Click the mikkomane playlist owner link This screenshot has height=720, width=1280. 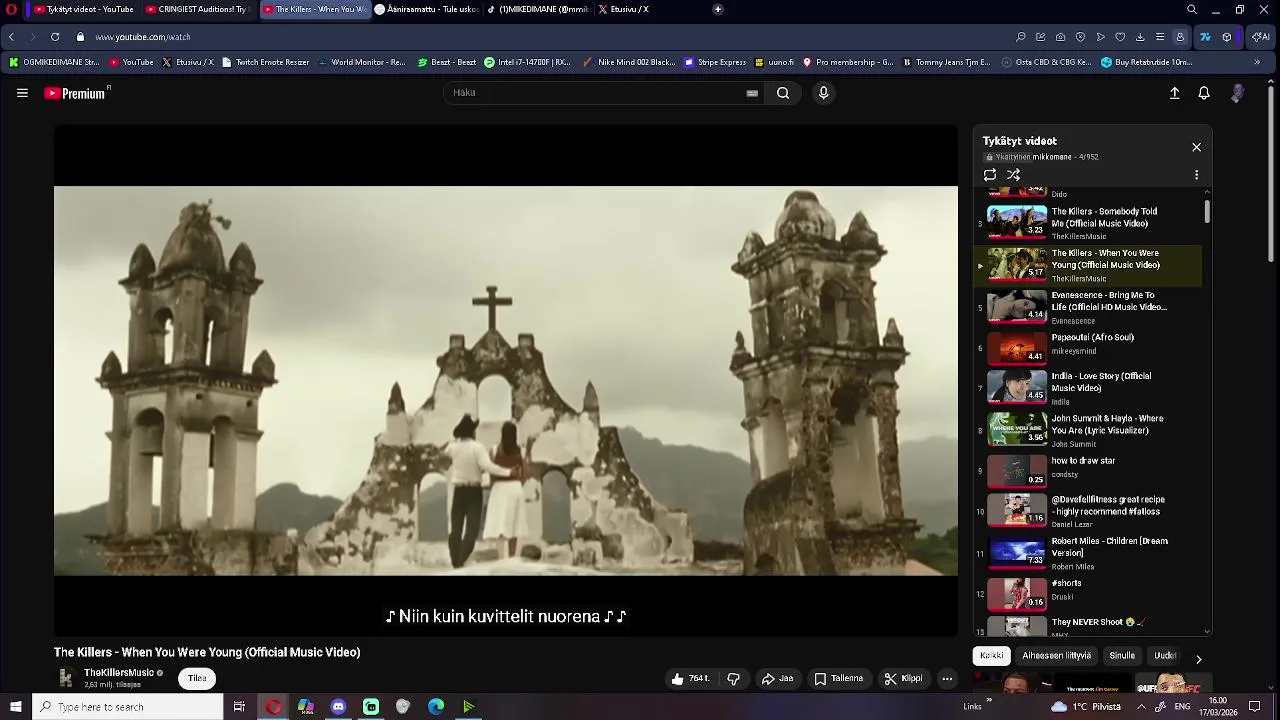1051,157
